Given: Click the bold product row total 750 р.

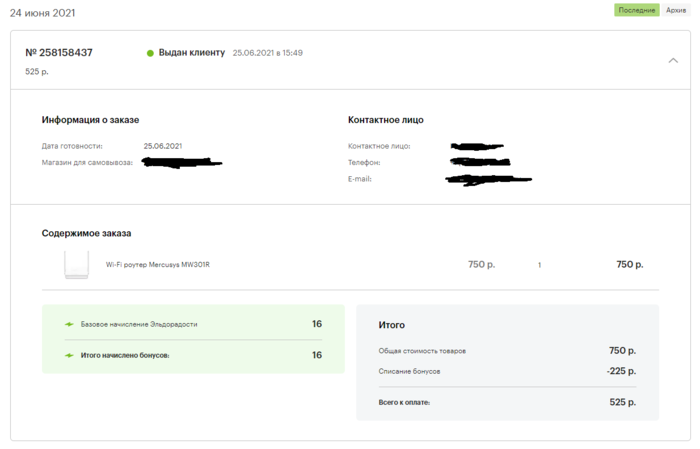Looking at the screenshot, I should coord(629,265).
